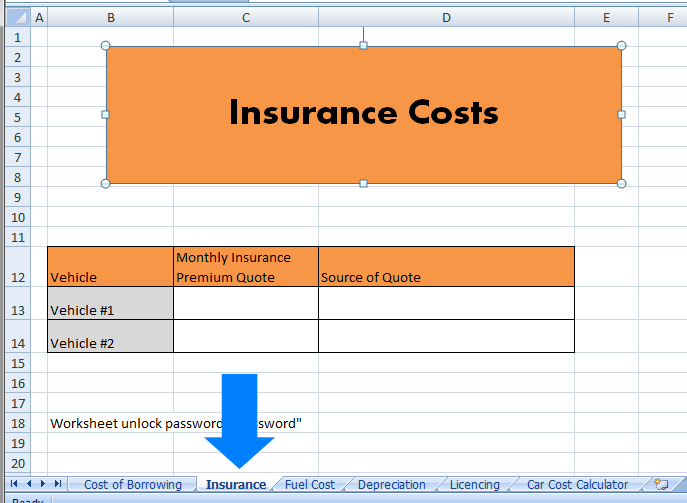Select column E header
The image size is (687, 503).
click(606, 18)
